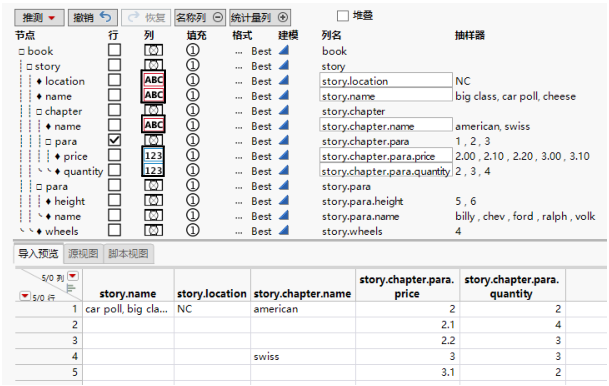Viewport: 609px width, 386px height.
Task: Click the excluded column icon in book row
Action: 153,50
